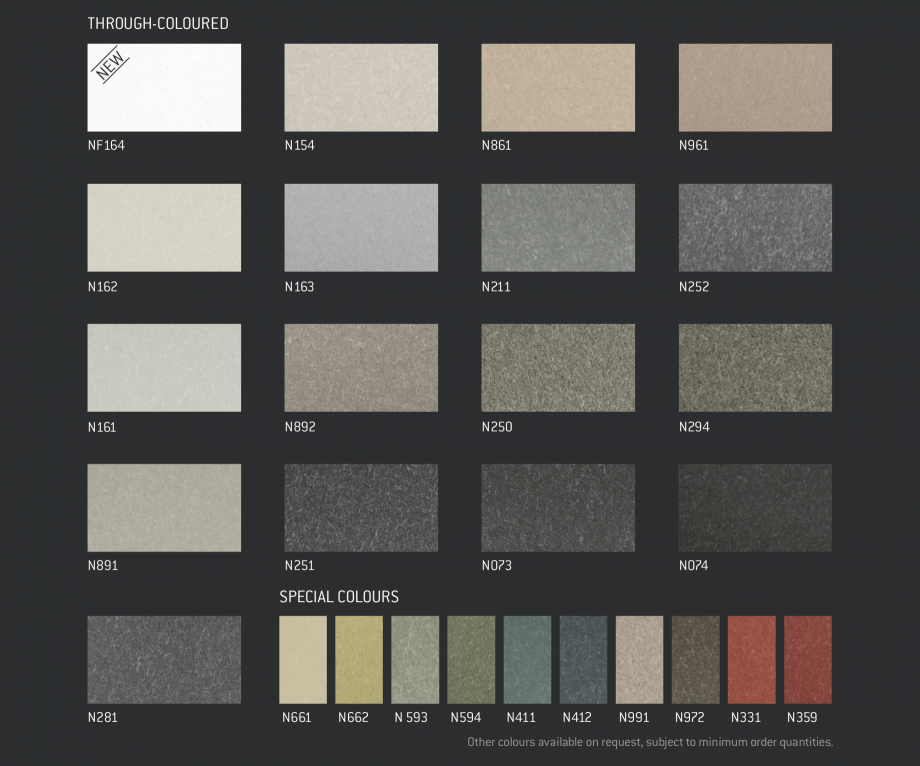Choose the N211 grey-green swatch
Screen dimensions: 920x766
point(558,228)
